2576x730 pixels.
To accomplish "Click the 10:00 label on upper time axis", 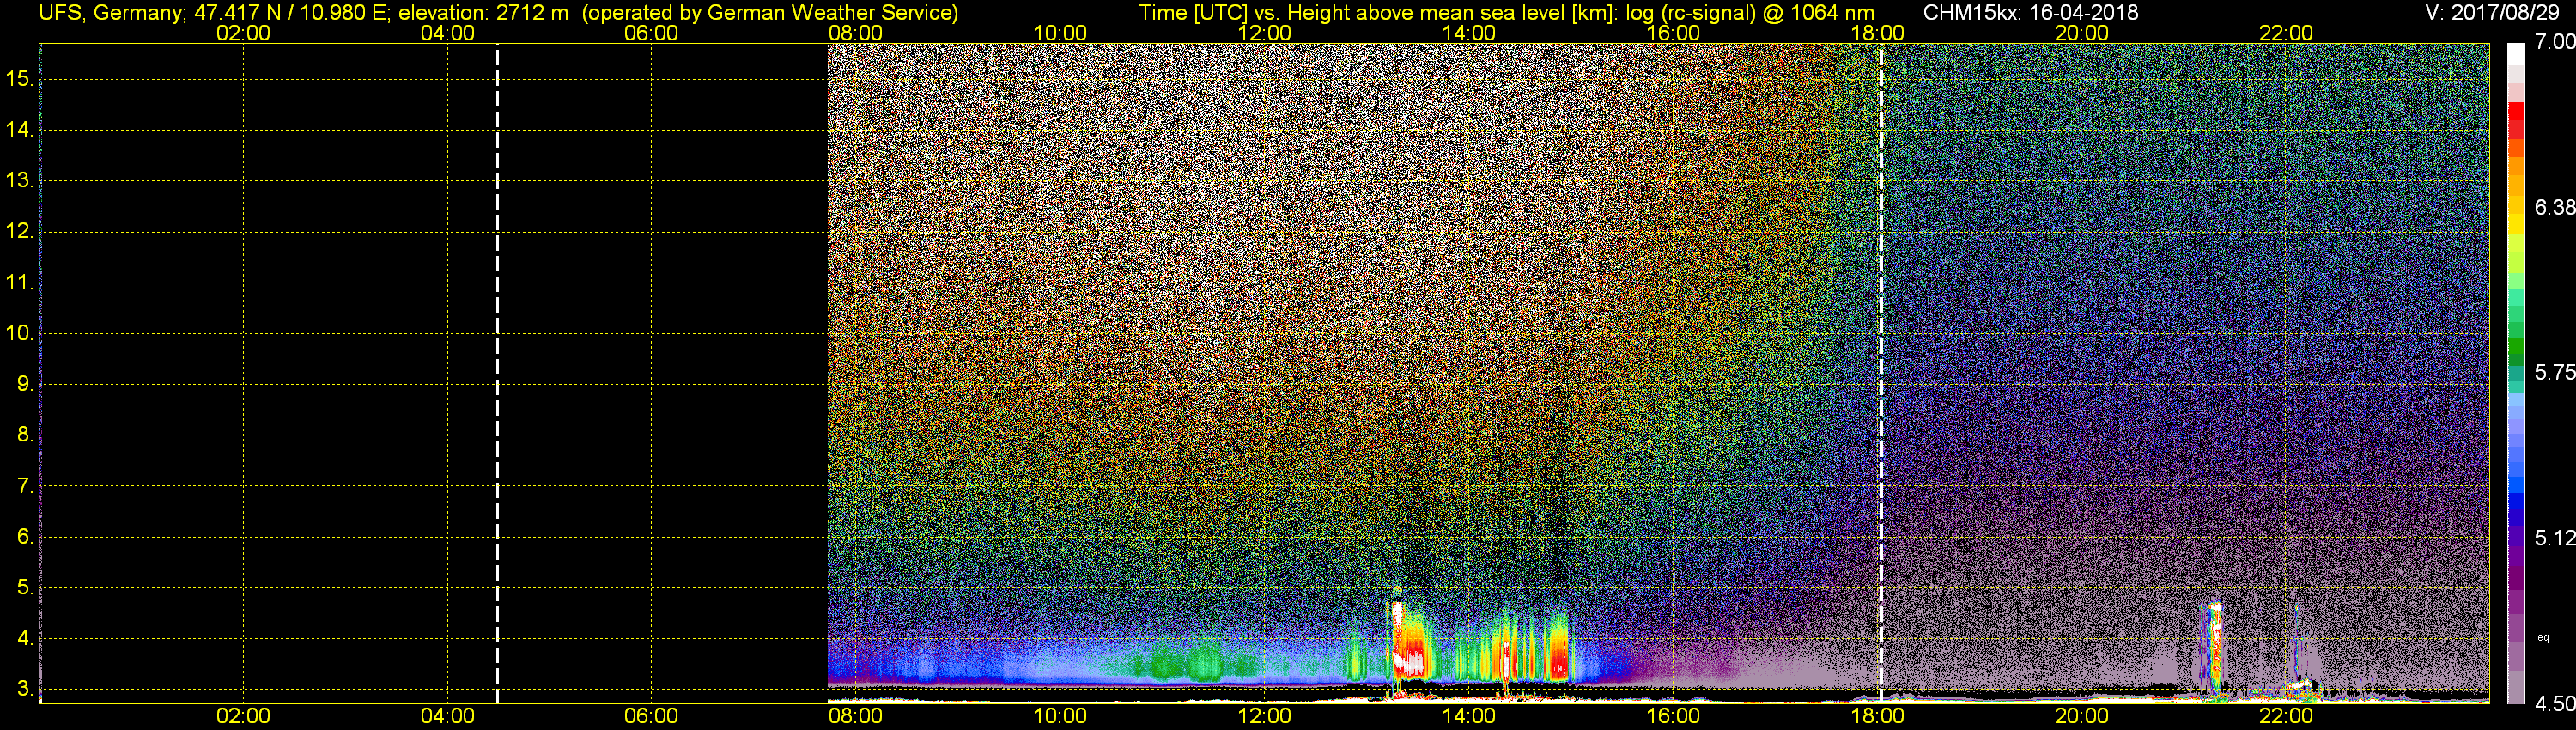I will pos(1060,33).
